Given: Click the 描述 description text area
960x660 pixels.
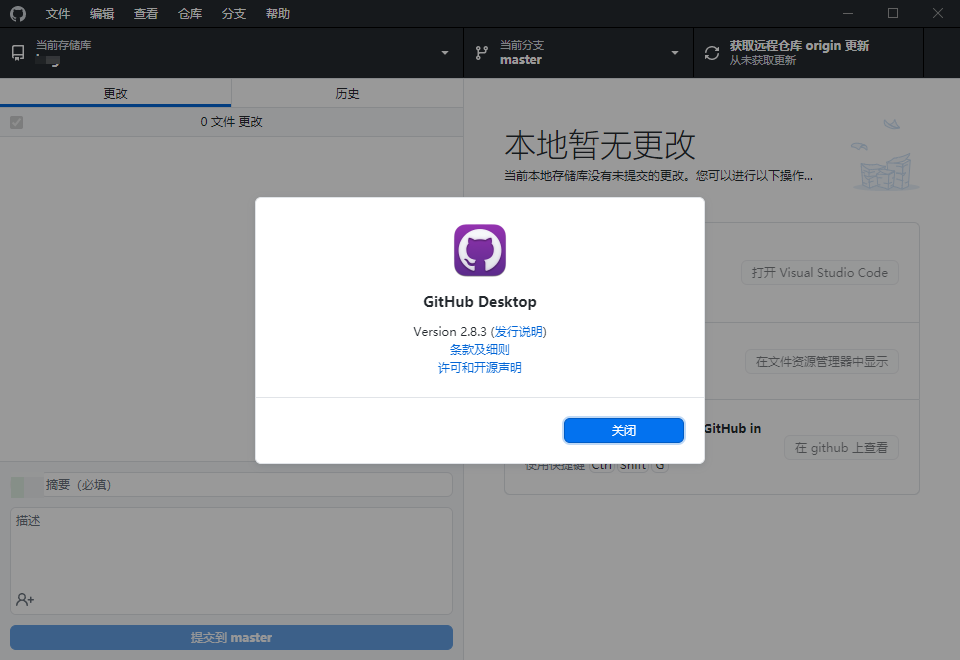Looking at the screenshot, I should [x=231, y=560].
